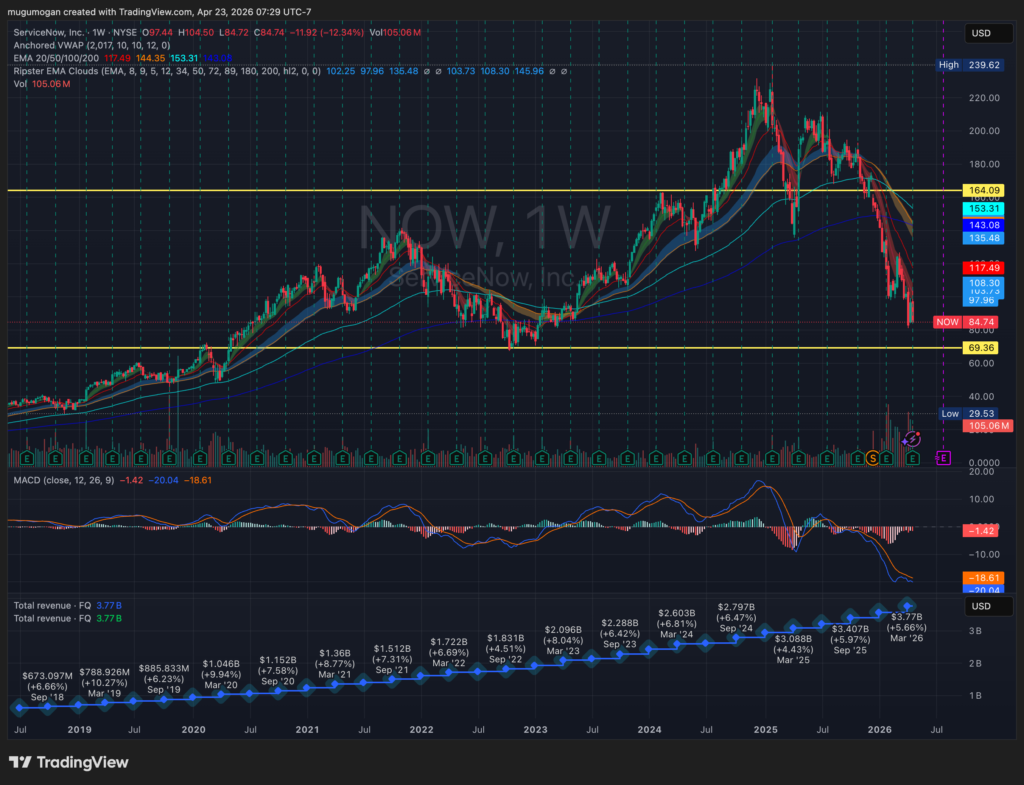
Task: Click the purple upcoming earnings 'E' marker
Action: point(941,457)
